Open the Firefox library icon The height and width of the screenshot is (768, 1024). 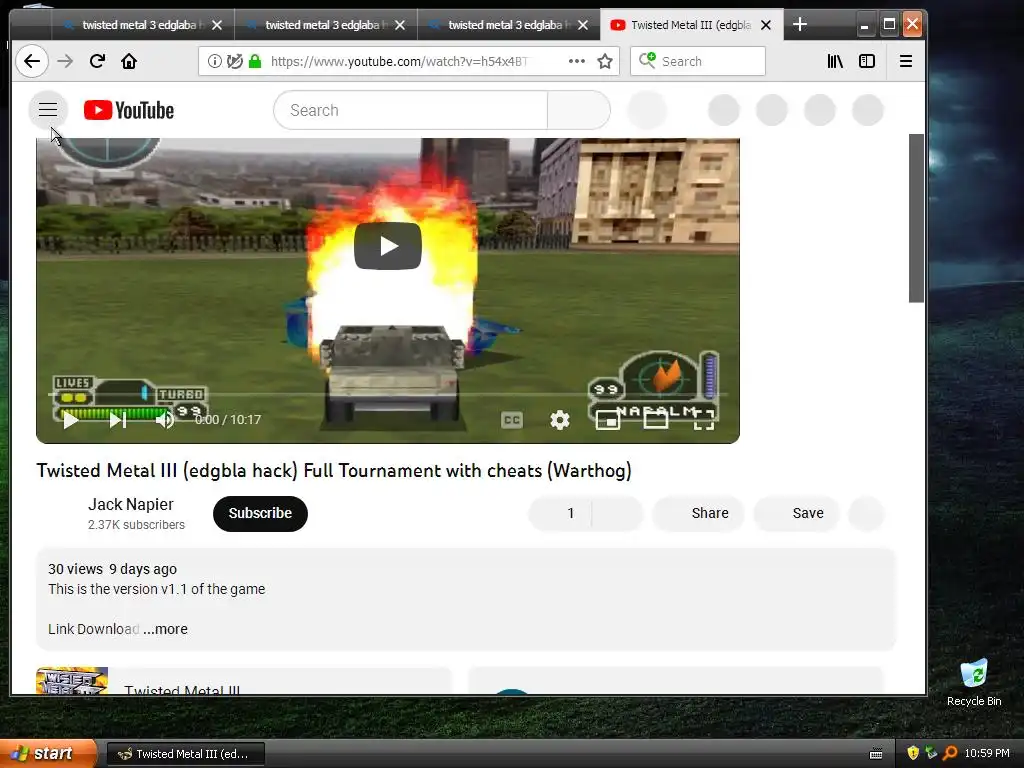[835, 61]
